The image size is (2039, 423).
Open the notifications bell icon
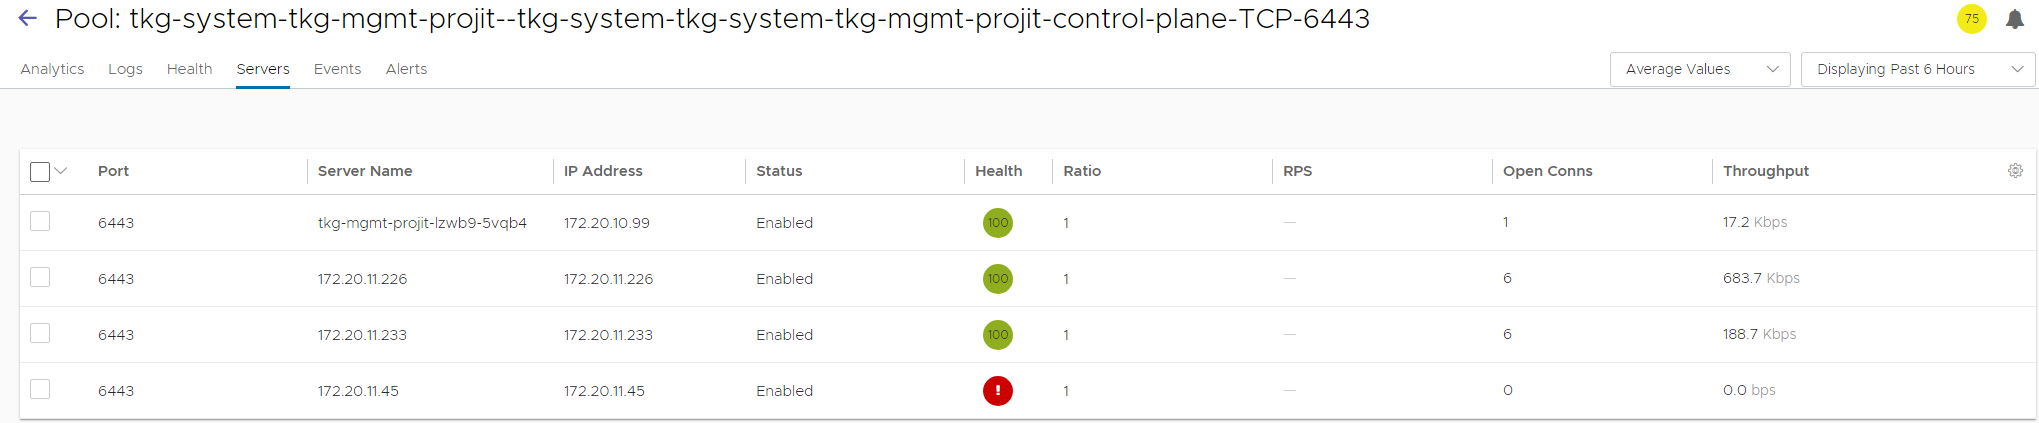2015,19
